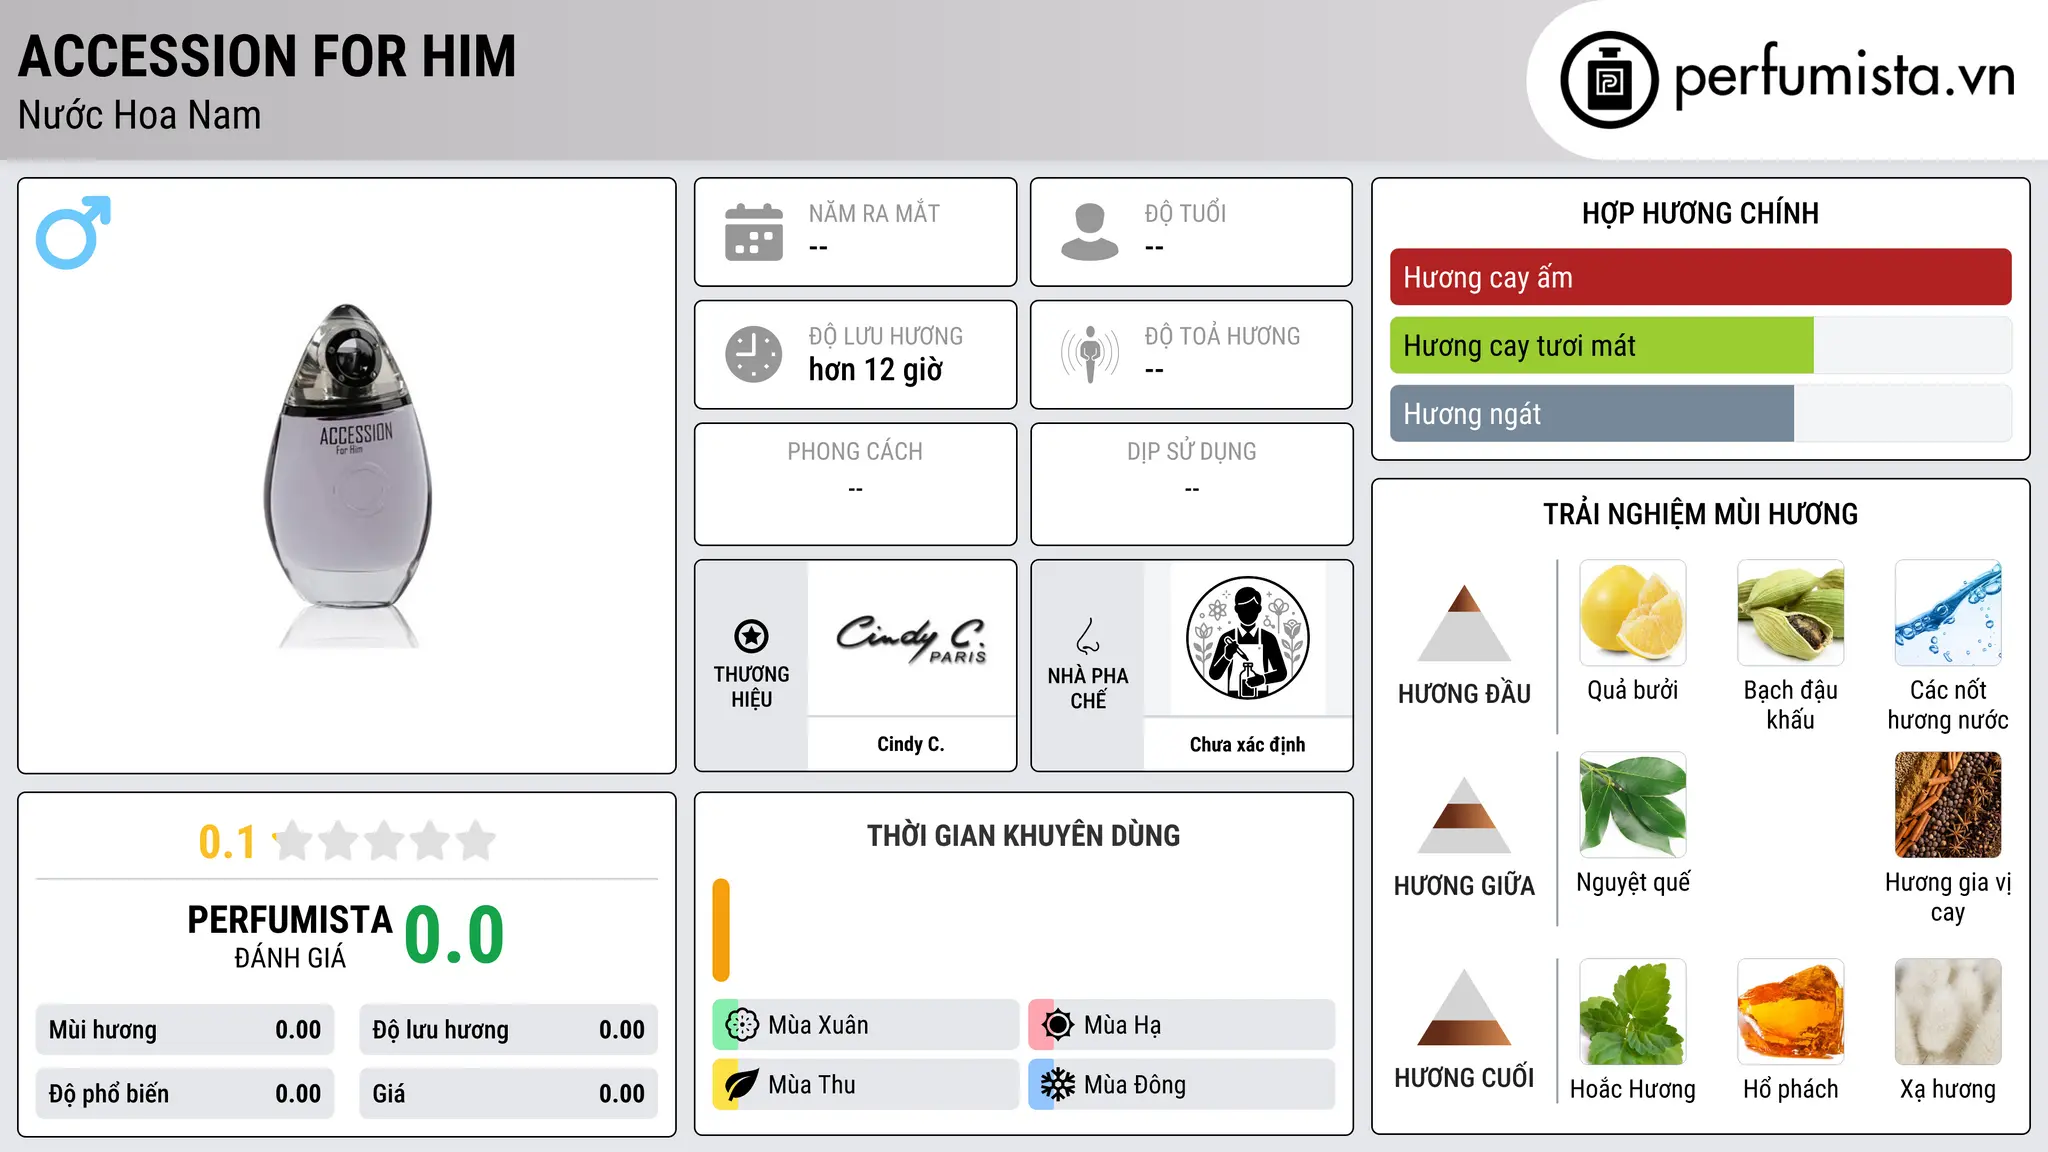This screenshot has height=1152, width=2048.
Task: Click the Độ lưu hương score row
Action: click(508, 1030)
